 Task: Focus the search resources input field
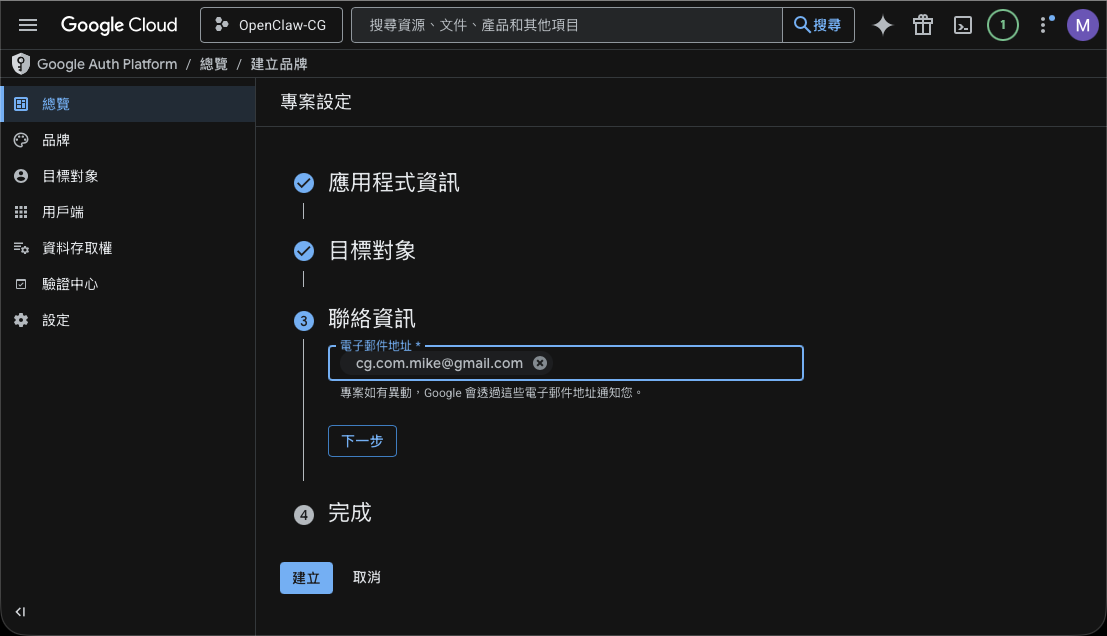tap(566, 25)
